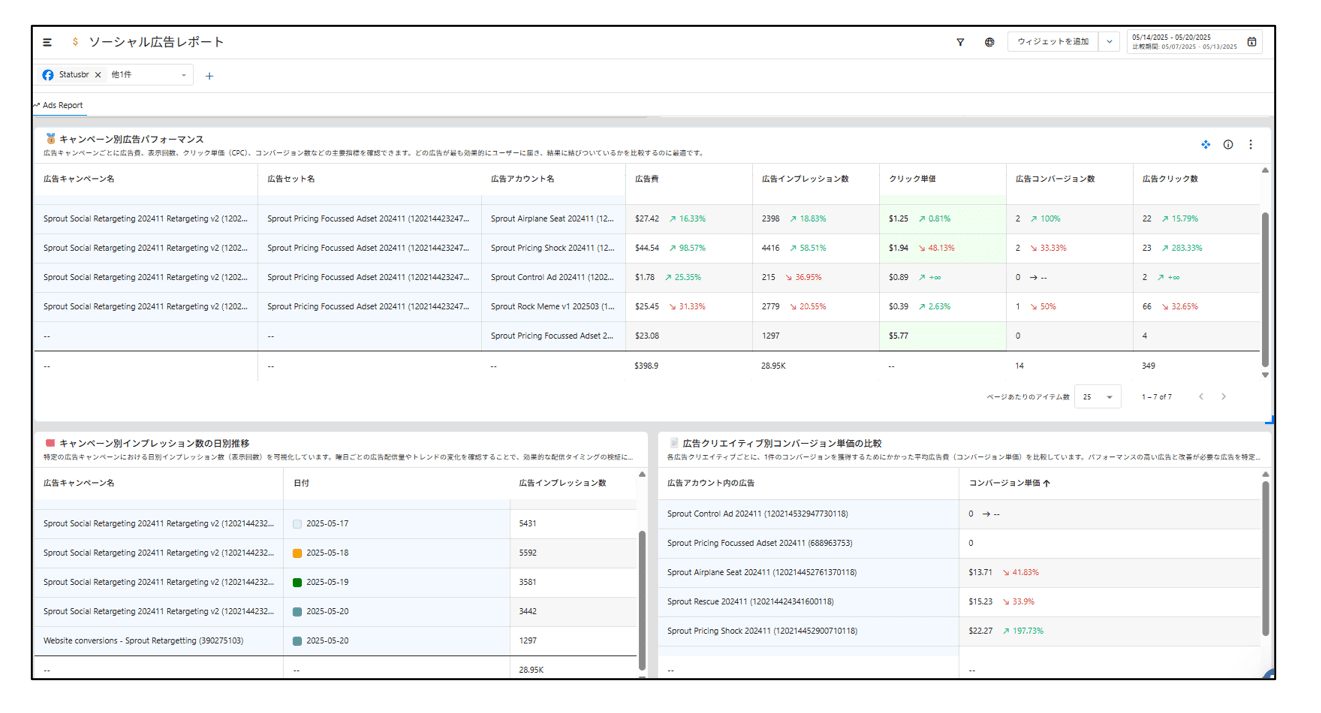Click the blue move widget icon
Image resolution: width=1321 pixels, height=713 pixels.
click(x=1205, y=145)
